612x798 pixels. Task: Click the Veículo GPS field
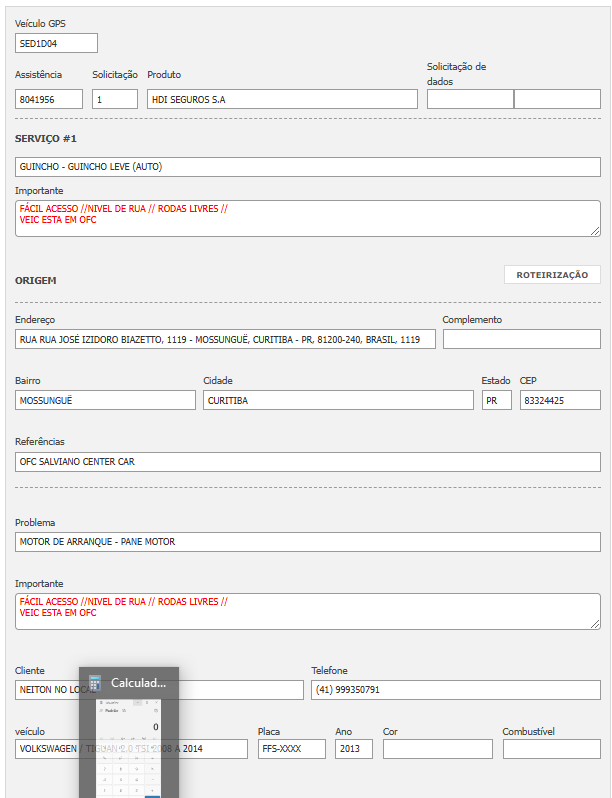57,43
